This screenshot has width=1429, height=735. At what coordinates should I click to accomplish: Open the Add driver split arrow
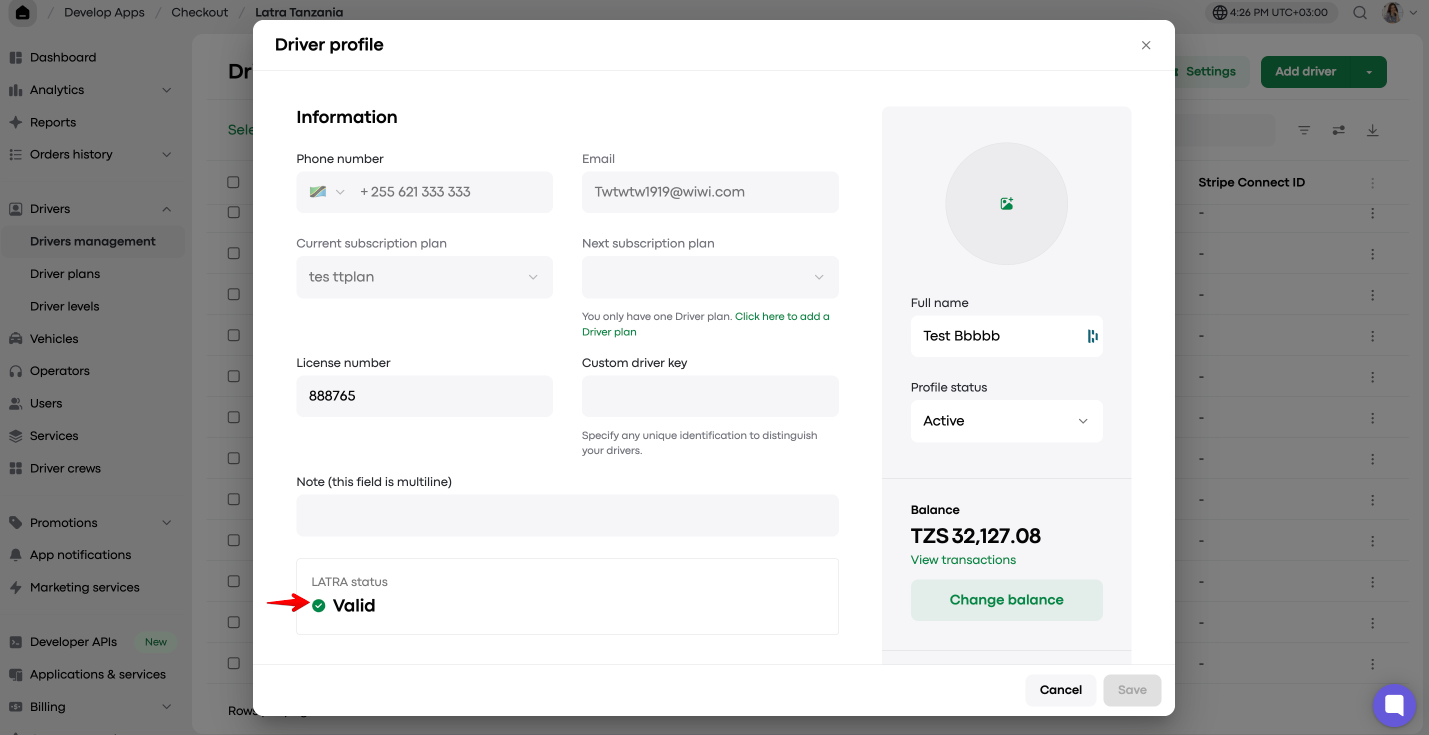pyautogui.click(x=1369, y=72)
